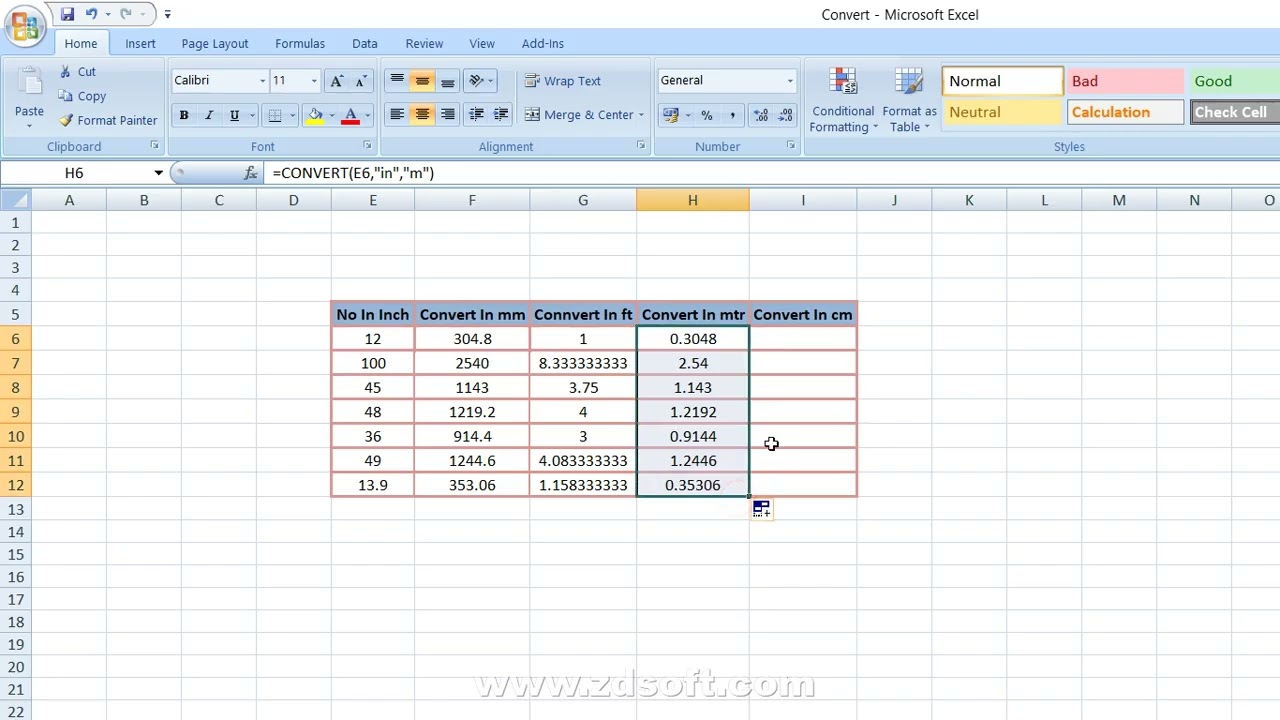The width and height of the screenshot is (1280, 720).
Task: Switch to Review tab
Action: pyautogui.click(x=424, y=44)
